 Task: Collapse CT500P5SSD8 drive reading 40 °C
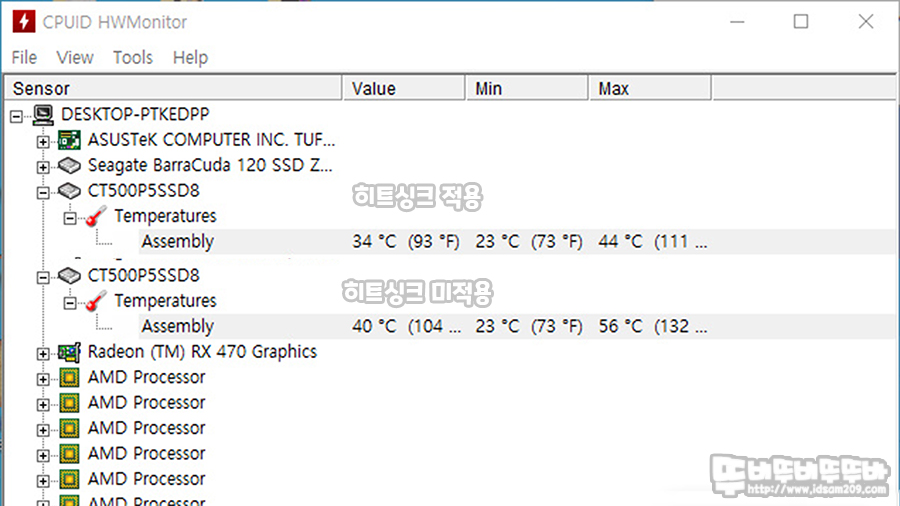click(43, 278)
